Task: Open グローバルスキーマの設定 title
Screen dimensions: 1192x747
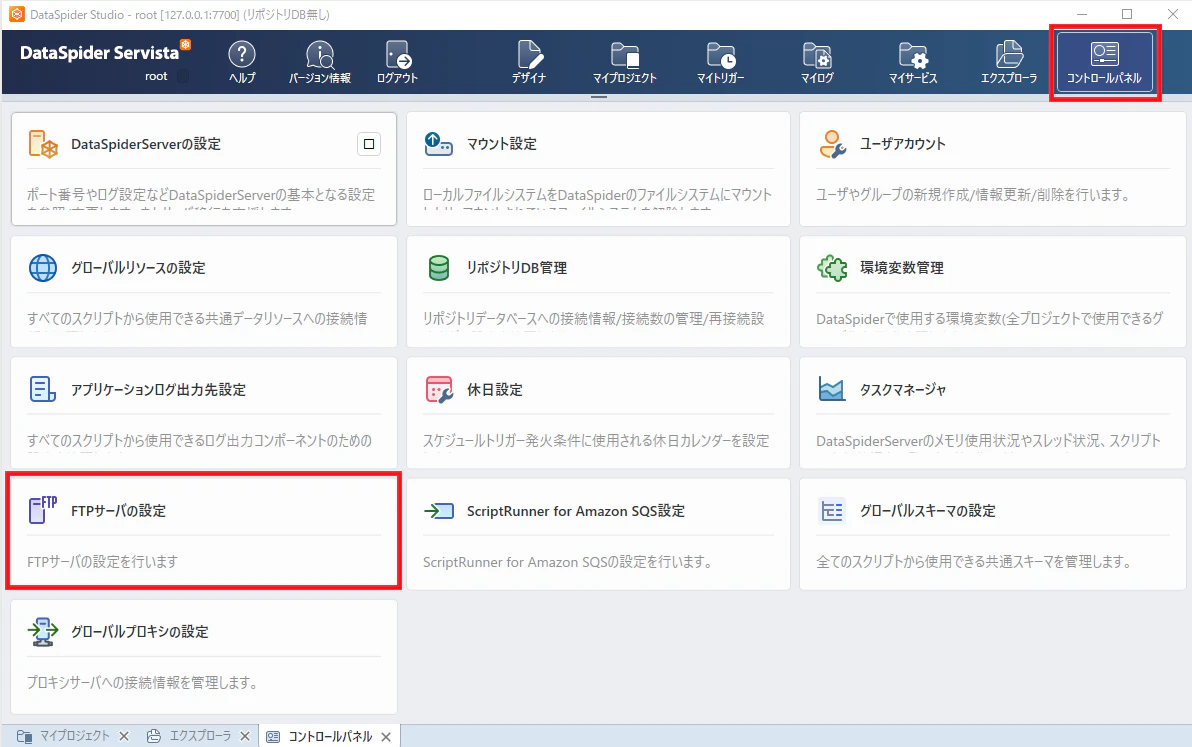Action: click(x=927, y=511)
